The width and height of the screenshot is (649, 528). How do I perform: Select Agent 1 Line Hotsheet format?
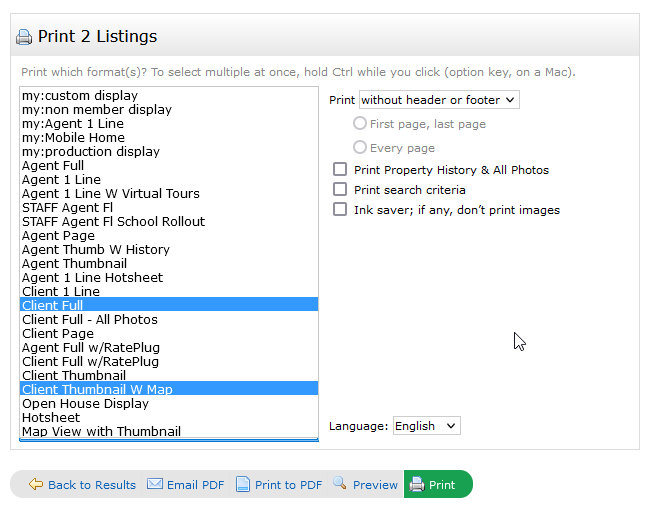click(x=169, y=277)
